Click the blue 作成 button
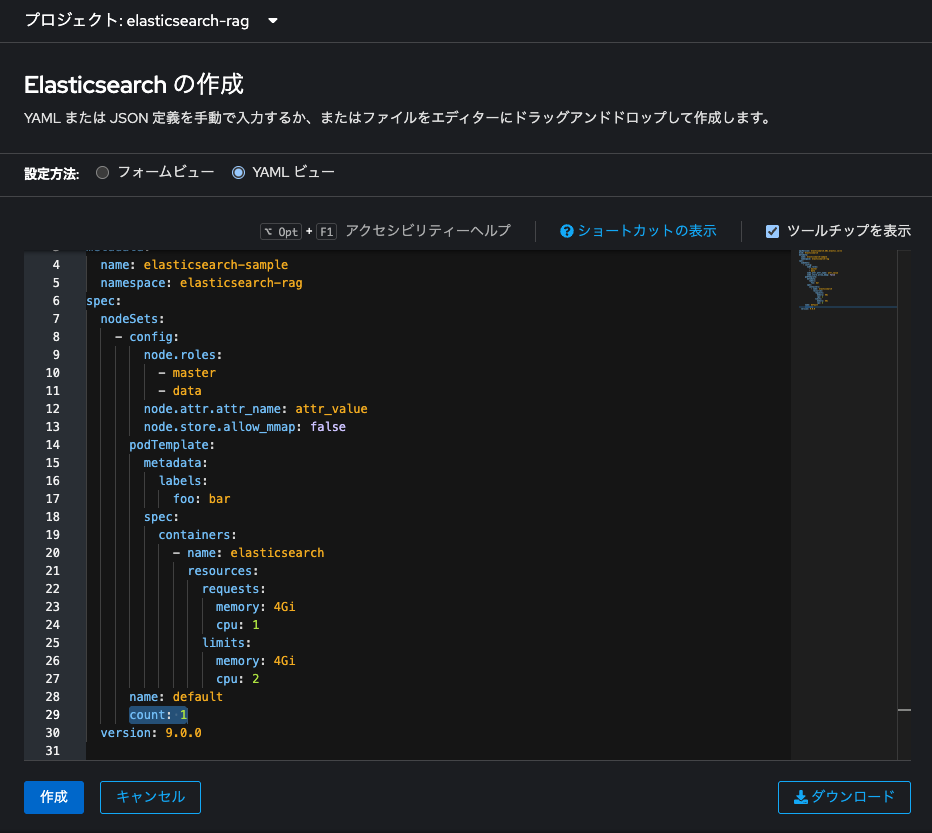The image size is (932, 833). (x=53, y=797)
